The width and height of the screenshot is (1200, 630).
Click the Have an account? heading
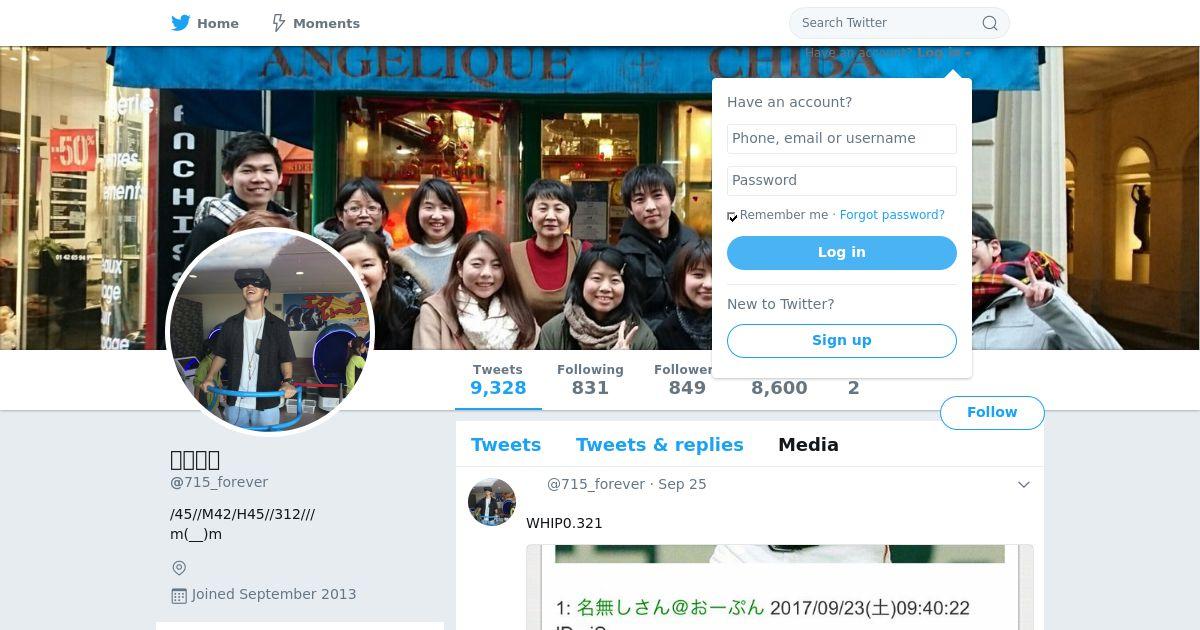pyautogui.click(x=790, y=102)
